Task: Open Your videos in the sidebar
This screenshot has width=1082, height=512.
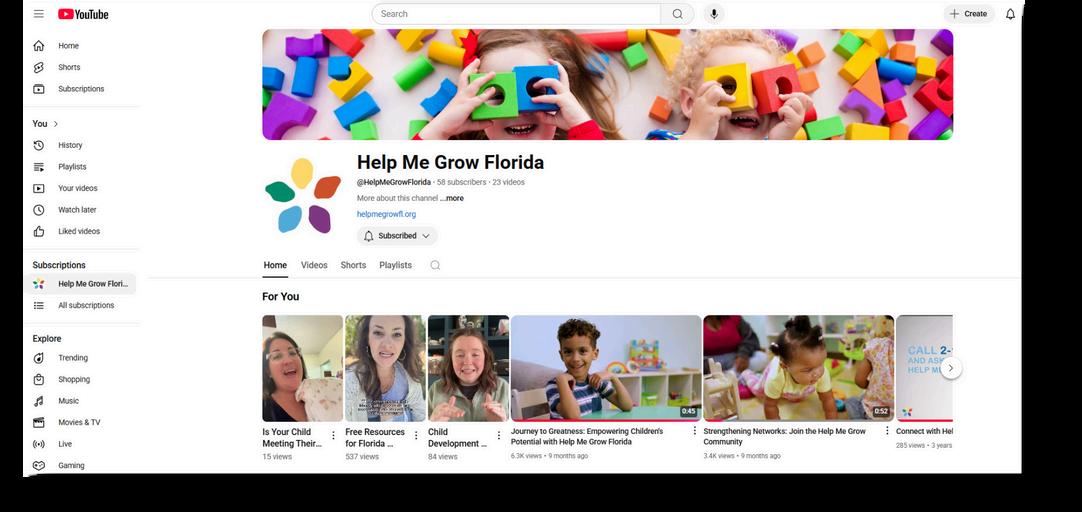Action: point(81,188)
